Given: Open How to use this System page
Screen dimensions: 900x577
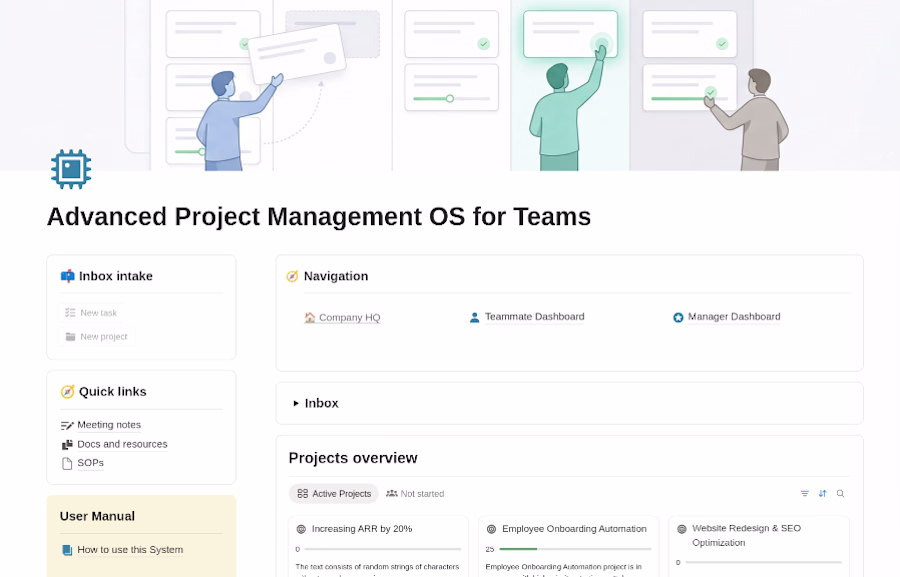Looking at the screenshot, I should click(x=130, y=550).
